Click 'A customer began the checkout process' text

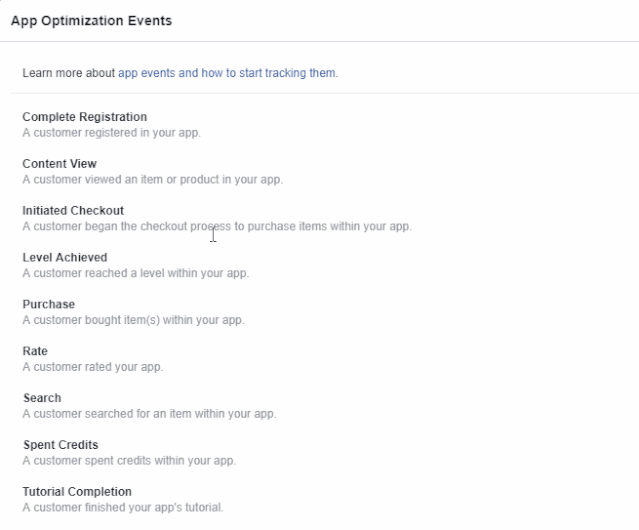[x=217, y=227]
